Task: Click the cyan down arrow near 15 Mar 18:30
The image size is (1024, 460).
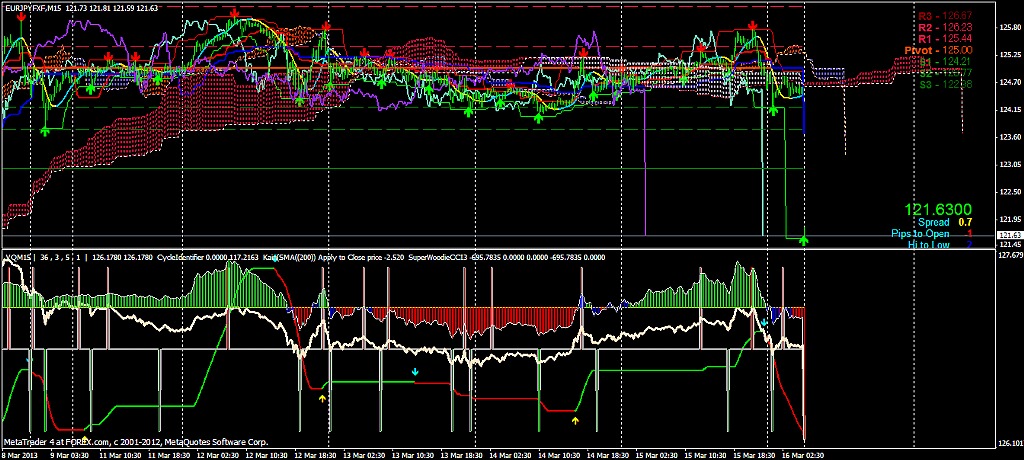Action: pyautogui.click(x=763, y=323)
